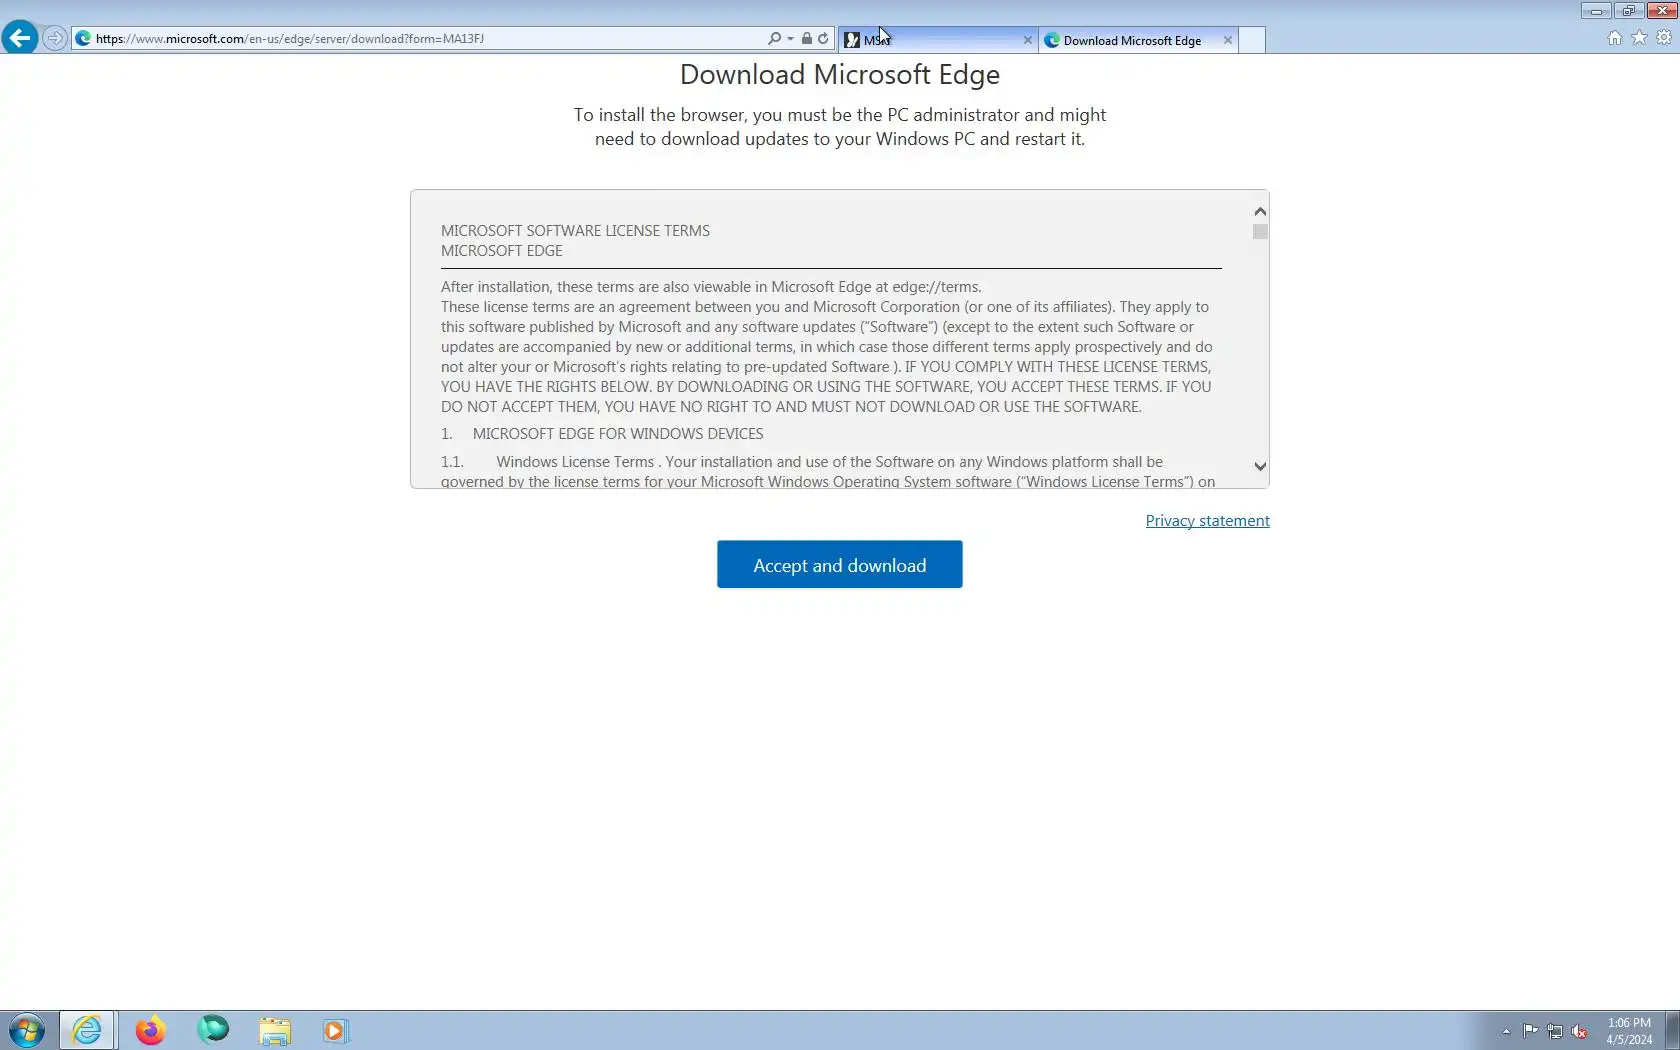
Task: Open the address bar autocomplete dropdown arrow
Action: 790,39
